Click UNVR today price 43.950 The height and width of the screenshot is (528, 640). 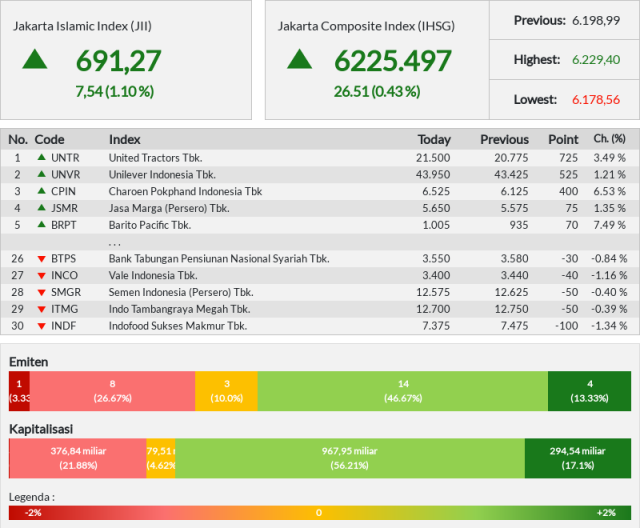pos(433,174)
